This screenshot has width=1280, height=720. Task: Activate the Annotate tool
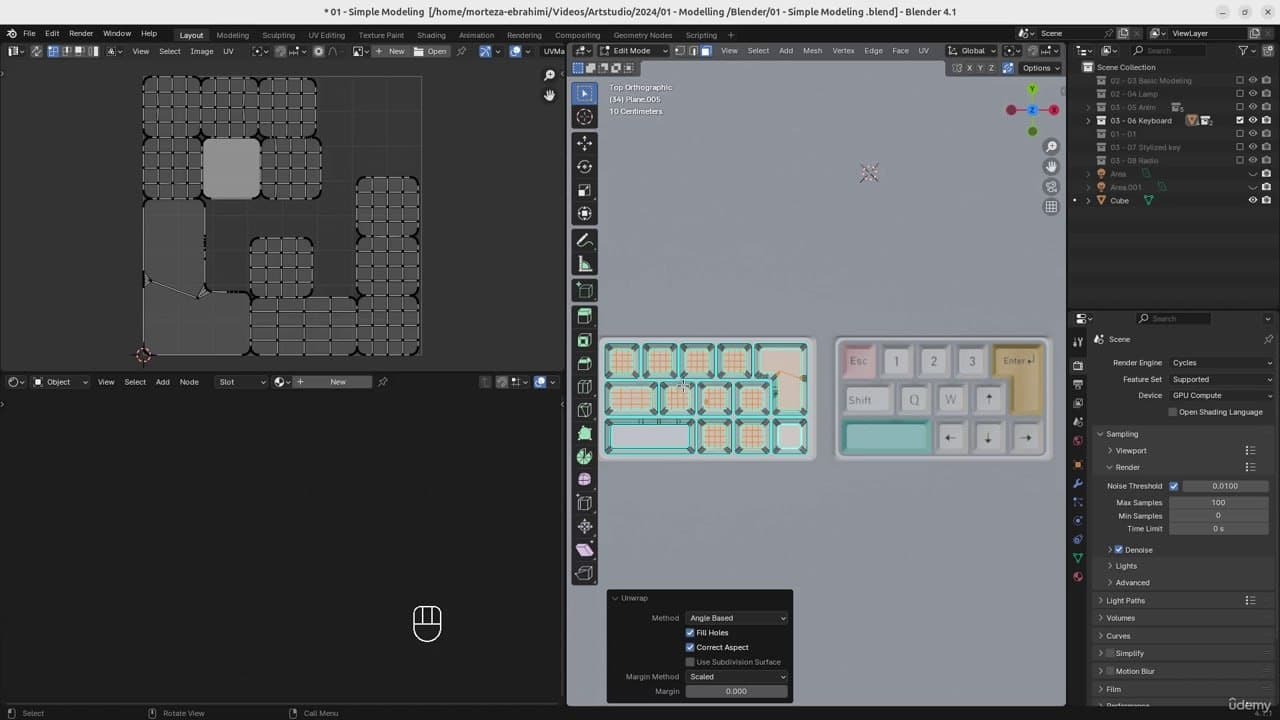coord(585,240)
